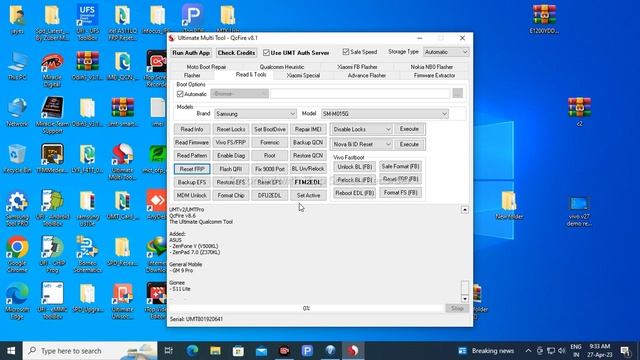The image size is (640, 360).
Task: Open the Microsoft Edge desktop shortcut
Action: click(x=17, y=301)
